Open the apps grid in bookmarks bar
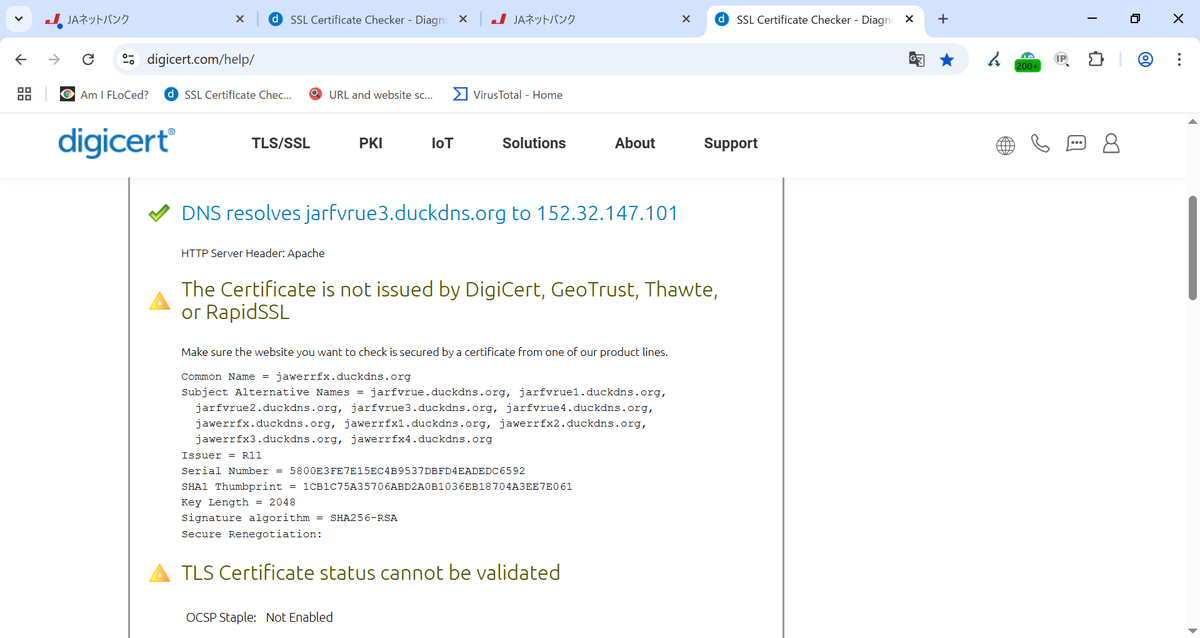1200x638 pixels. 25,94
